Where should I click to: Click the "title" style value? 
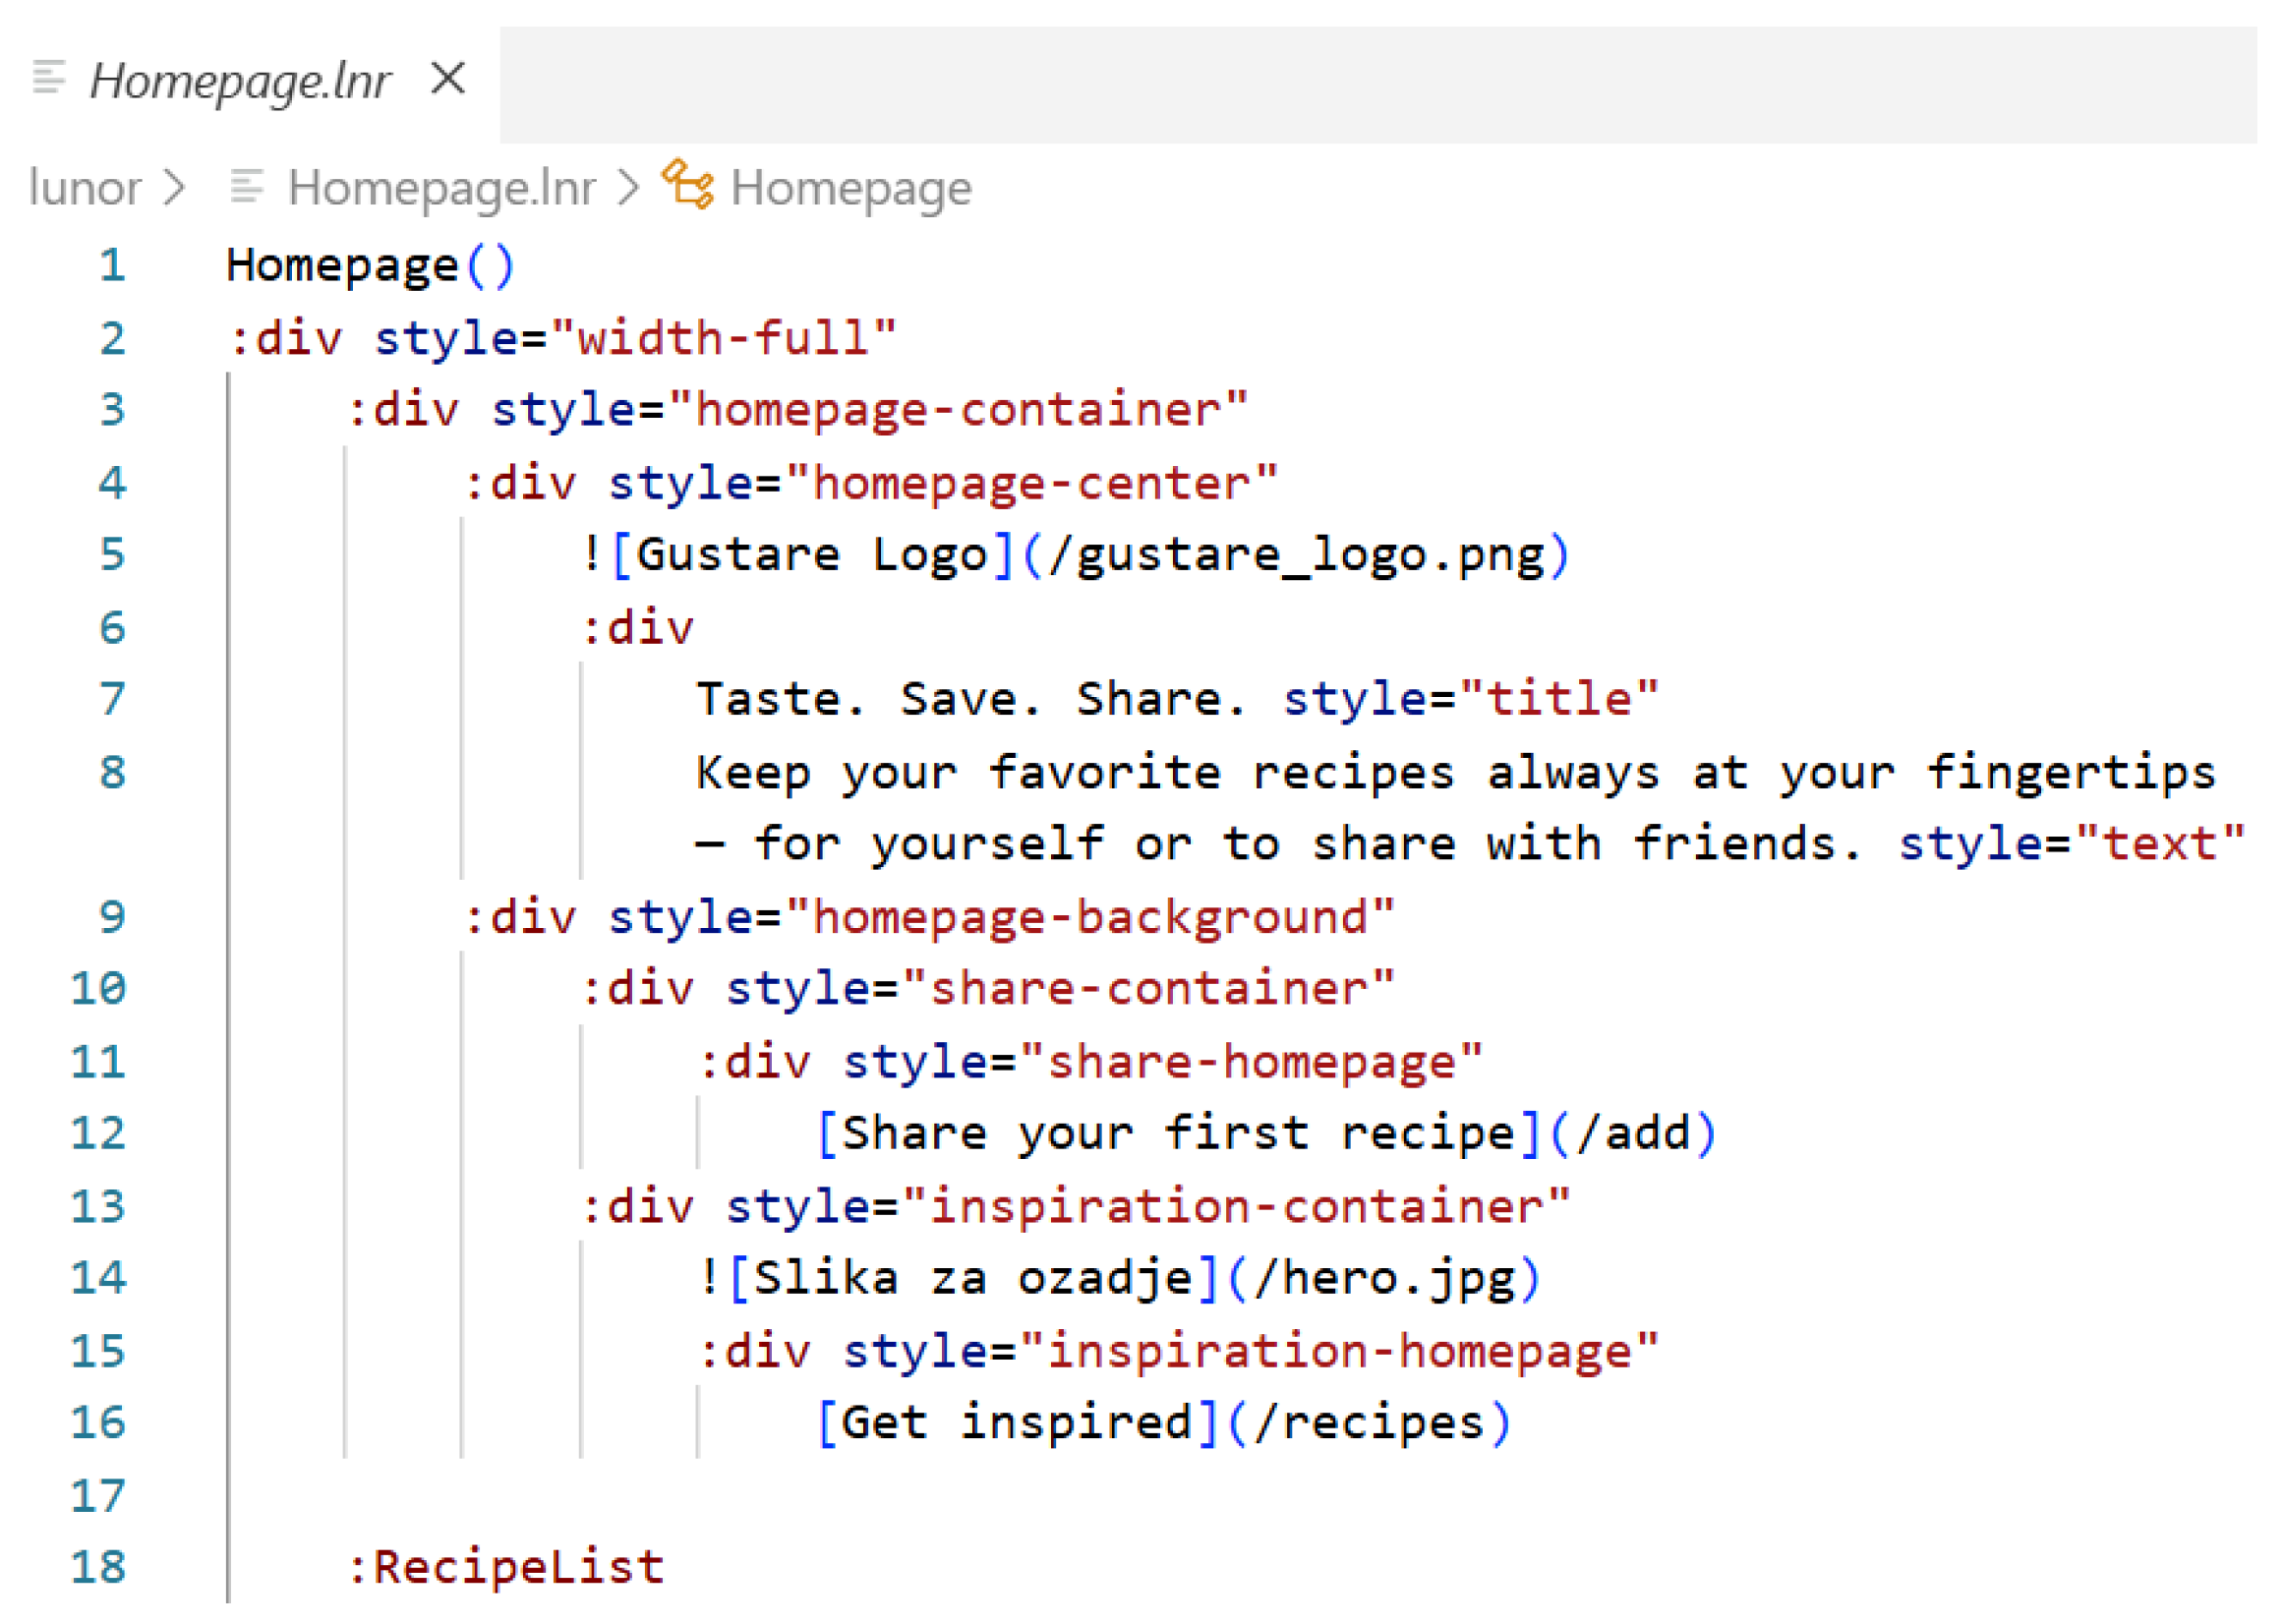pos(1558,698)
